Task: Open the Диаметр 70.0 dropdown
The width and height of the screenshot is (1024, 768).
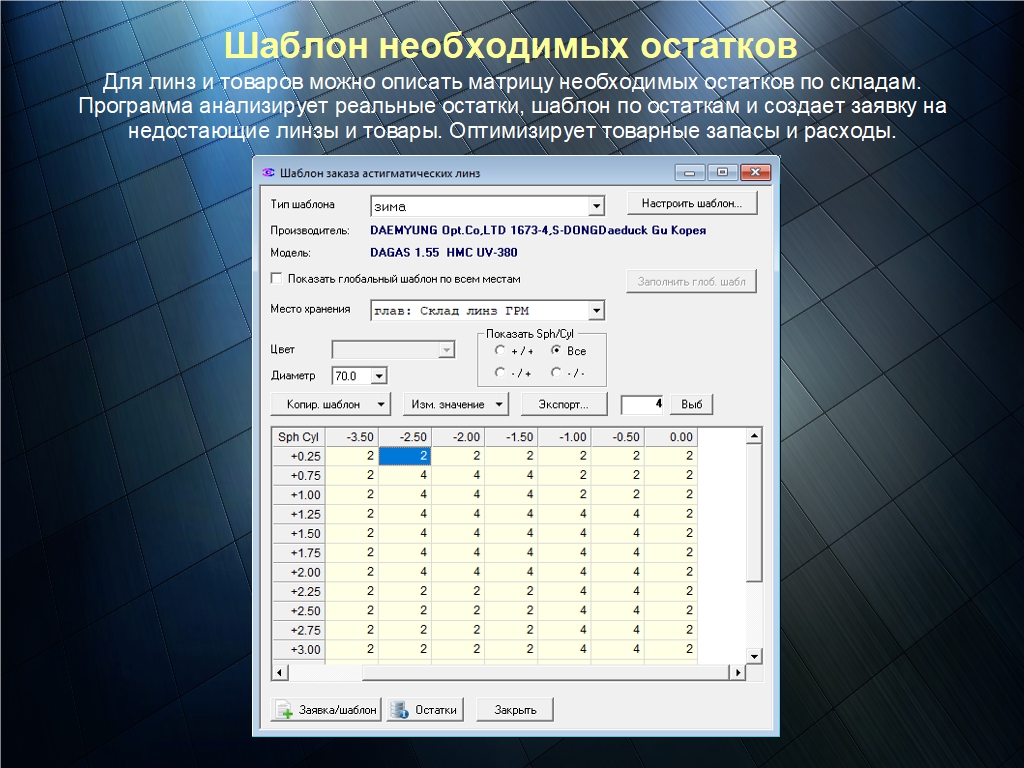Action: (379, 377)
